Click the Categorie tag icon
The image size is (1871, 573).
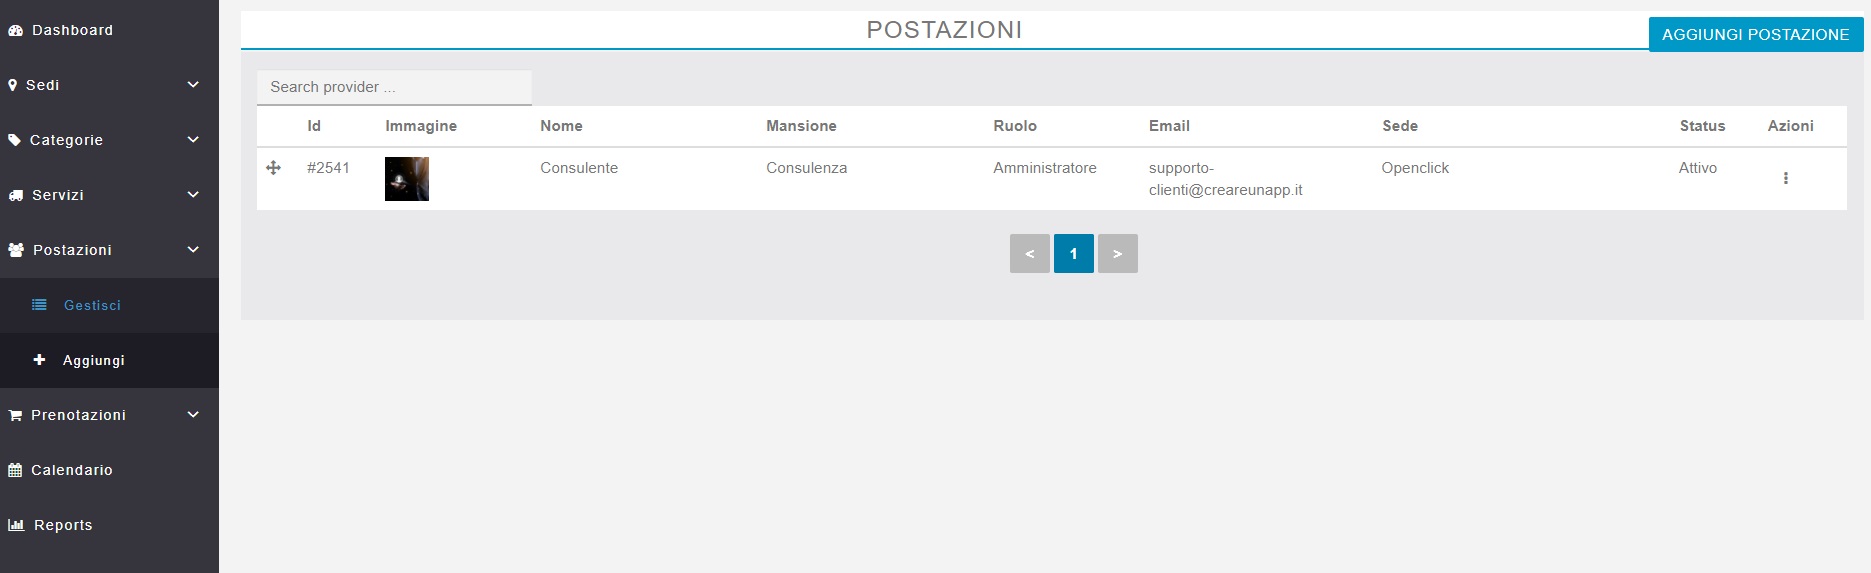[14, 140]
